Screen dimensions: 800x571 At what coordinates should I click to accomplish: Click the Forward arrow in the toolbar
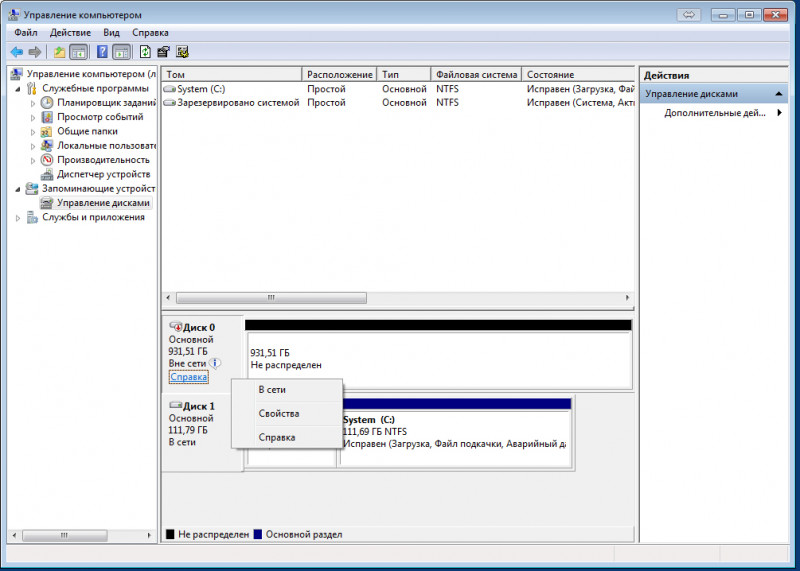point(35,52)
